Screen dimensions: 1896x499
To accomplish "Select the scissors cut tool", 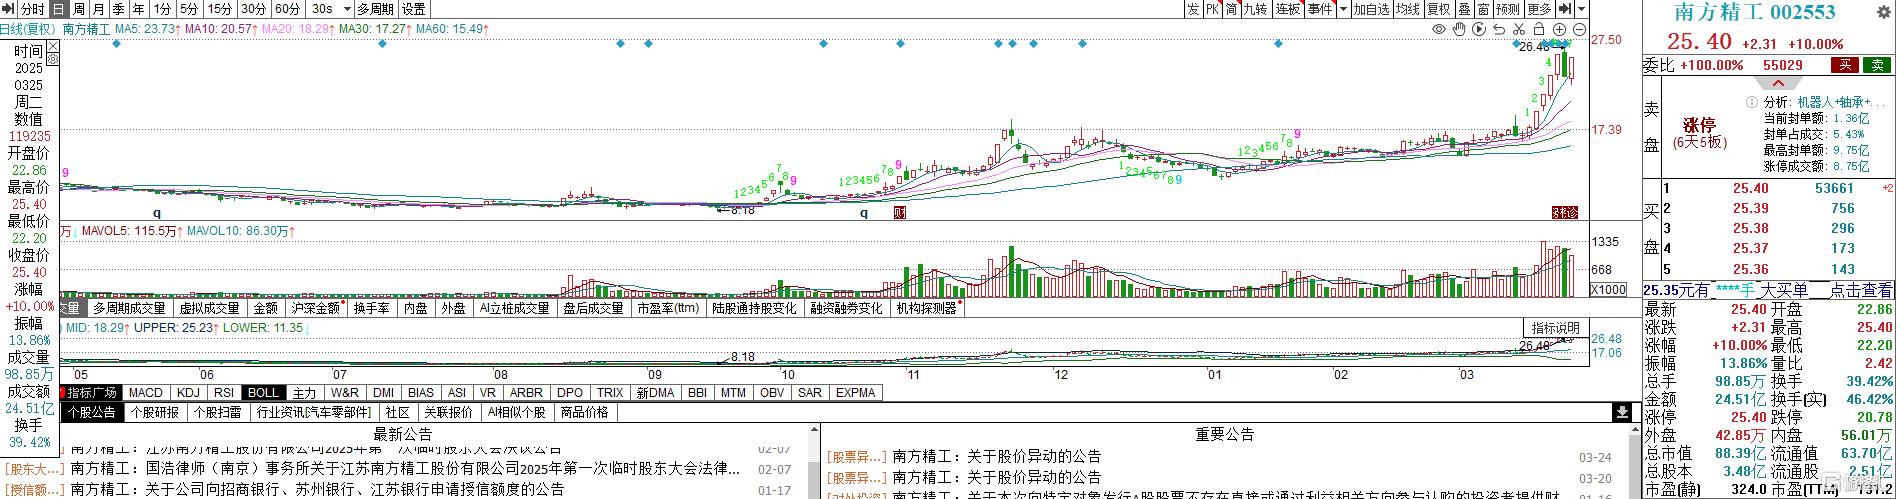I will tap(1519, 29).
